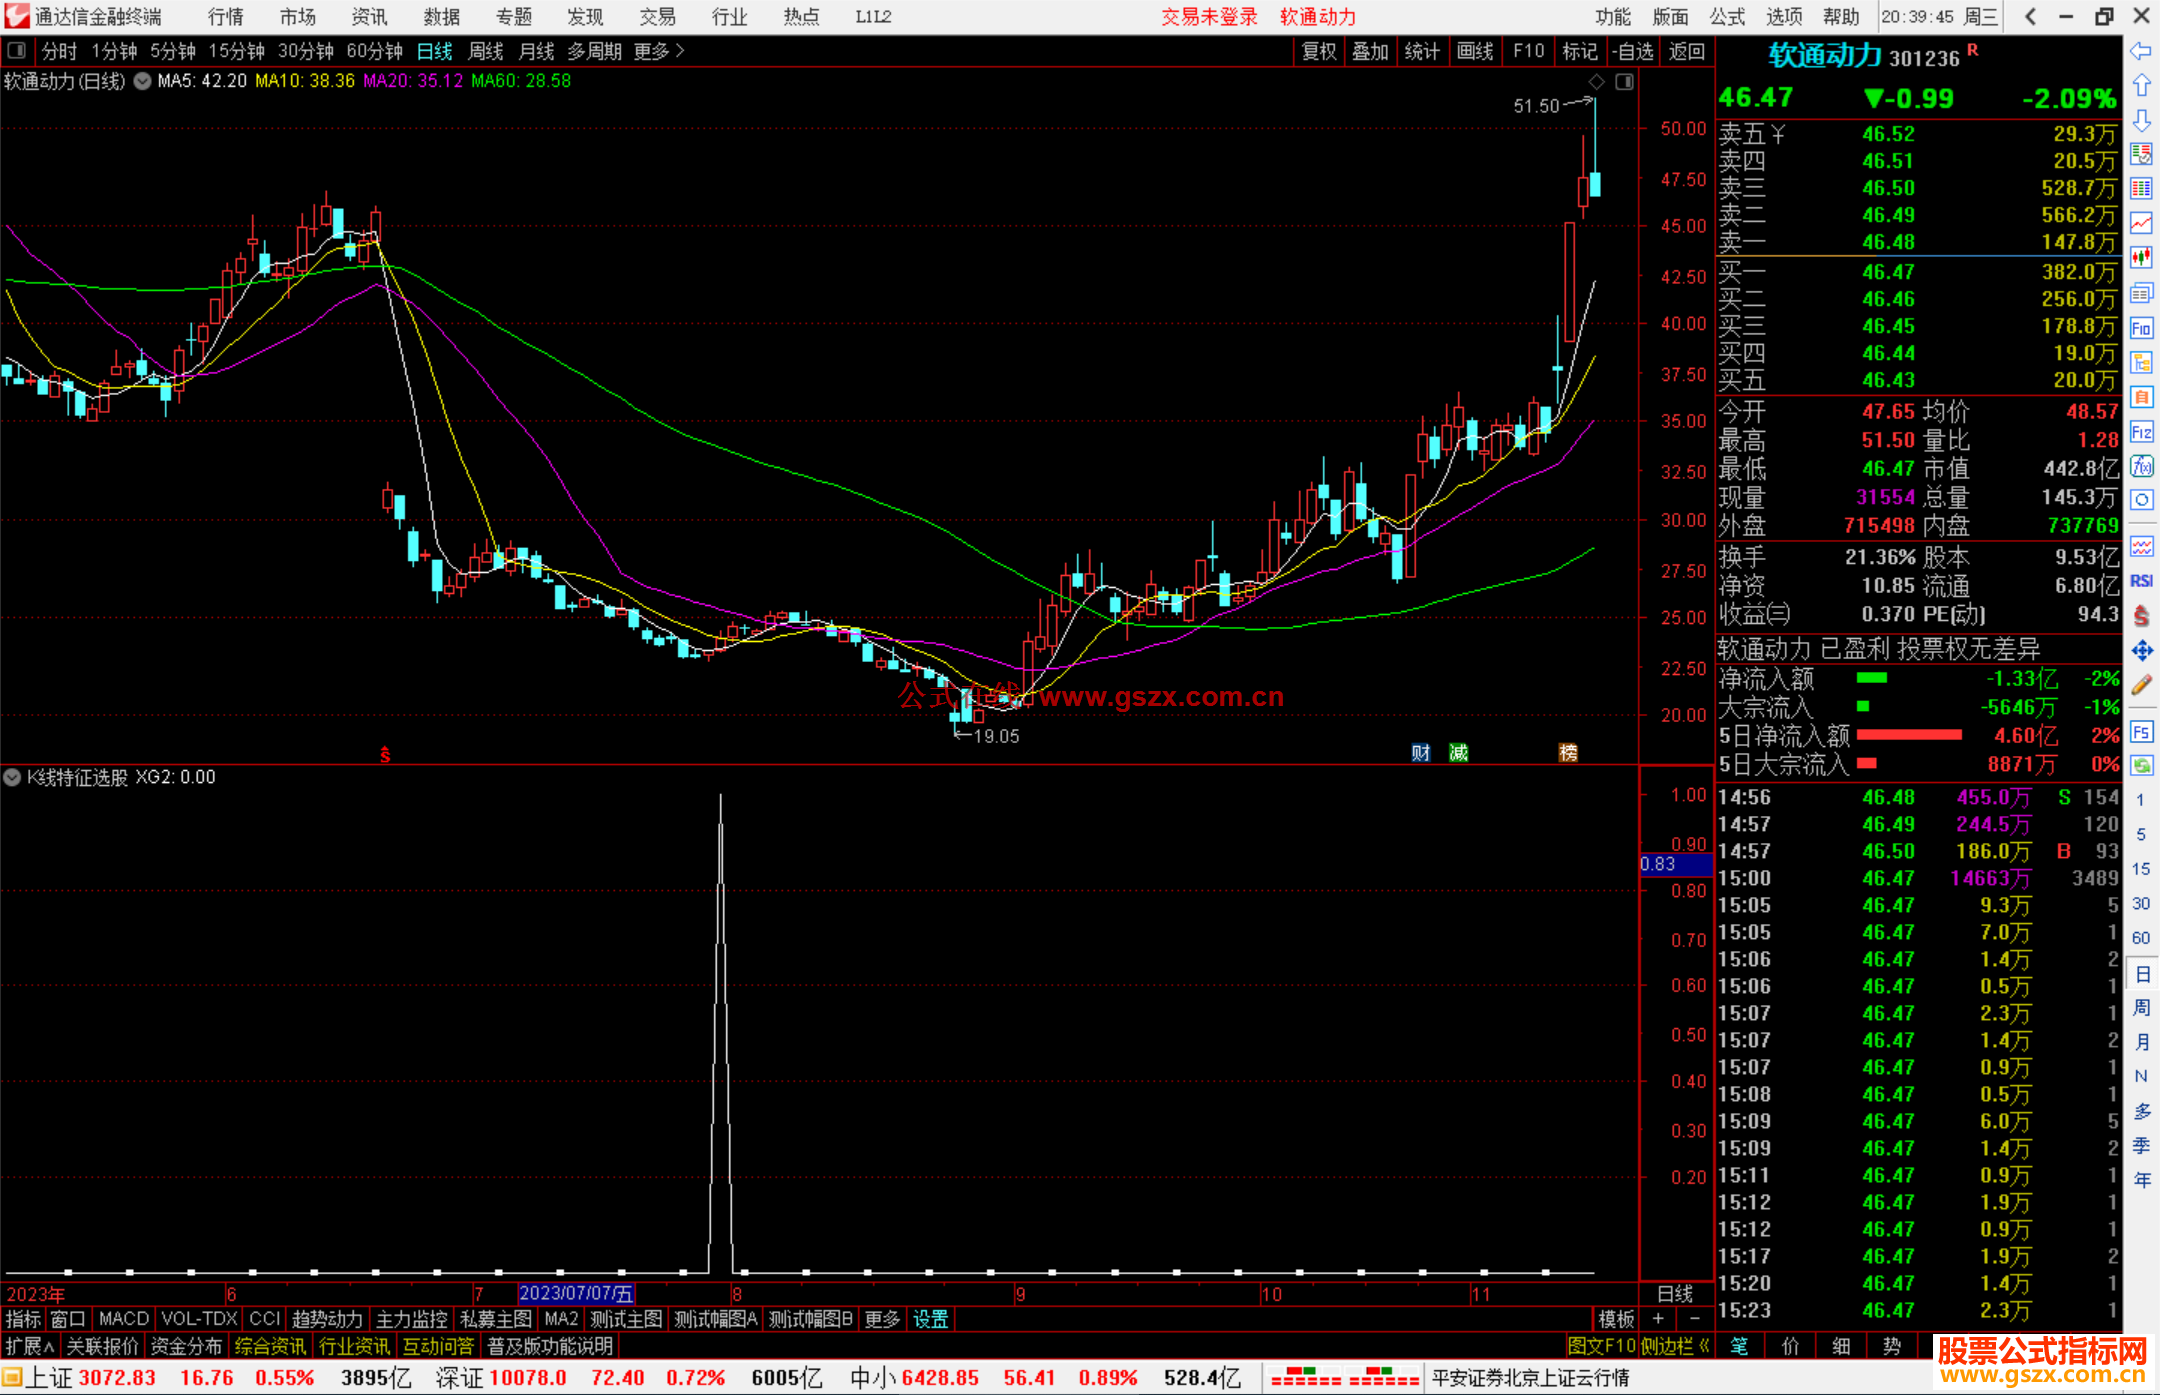Click the formula f(x) sidebar icon
The width and height of the screenshot is (2160, 1395).
tap(2141, 466)
